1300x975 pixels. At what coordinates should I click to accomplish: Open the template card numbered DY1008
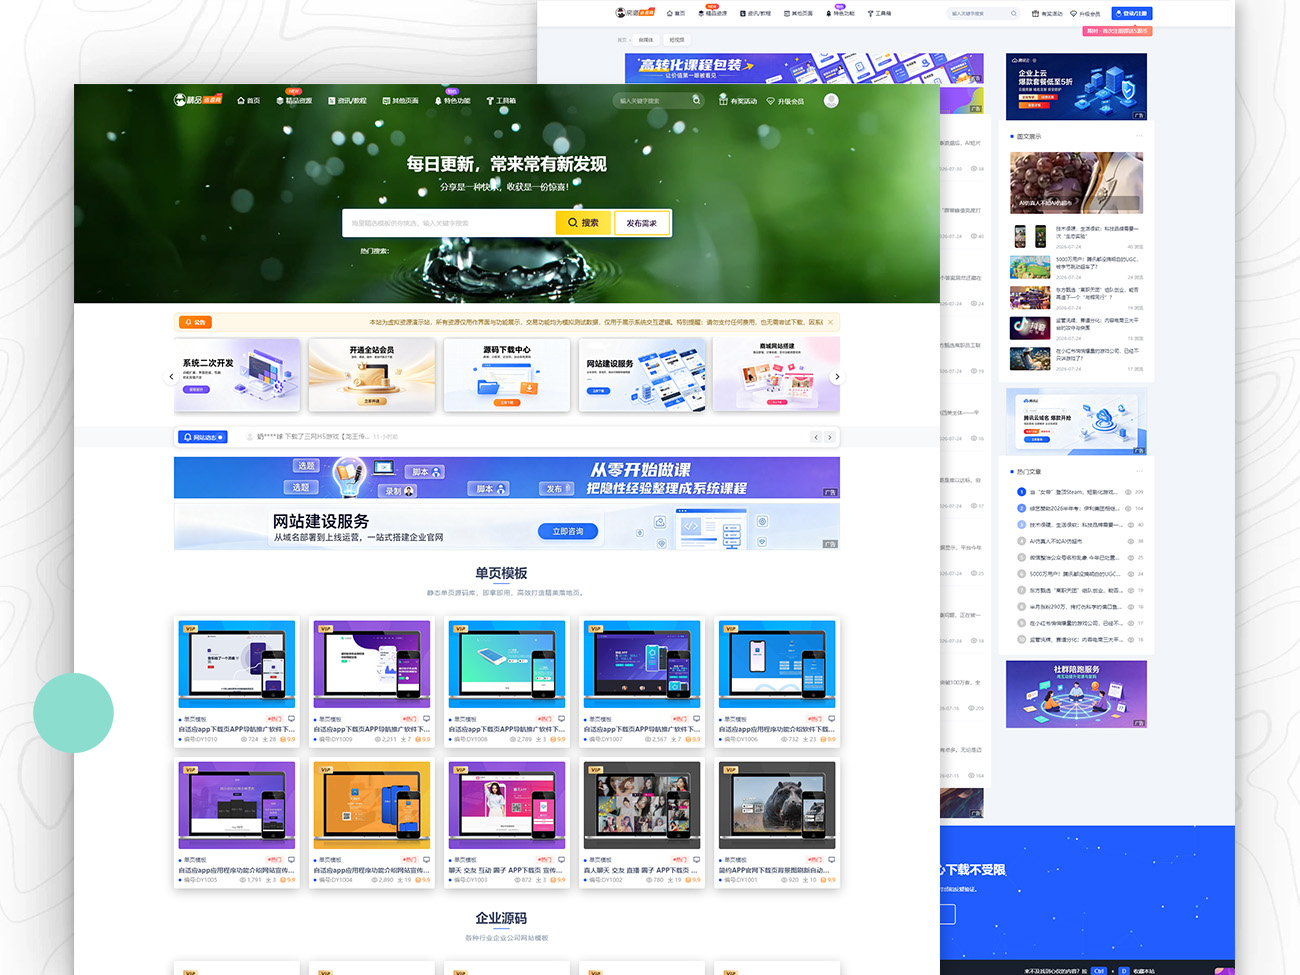click(x=507, y=682)
